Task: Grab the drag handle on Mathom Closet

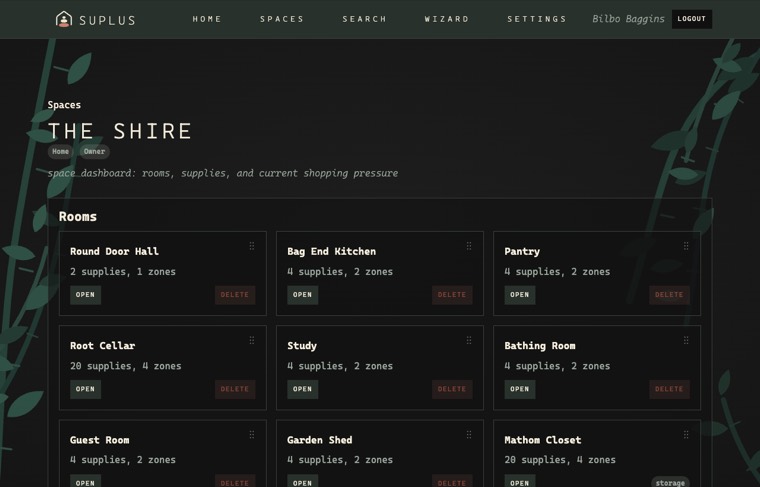Action: (686, 435)
